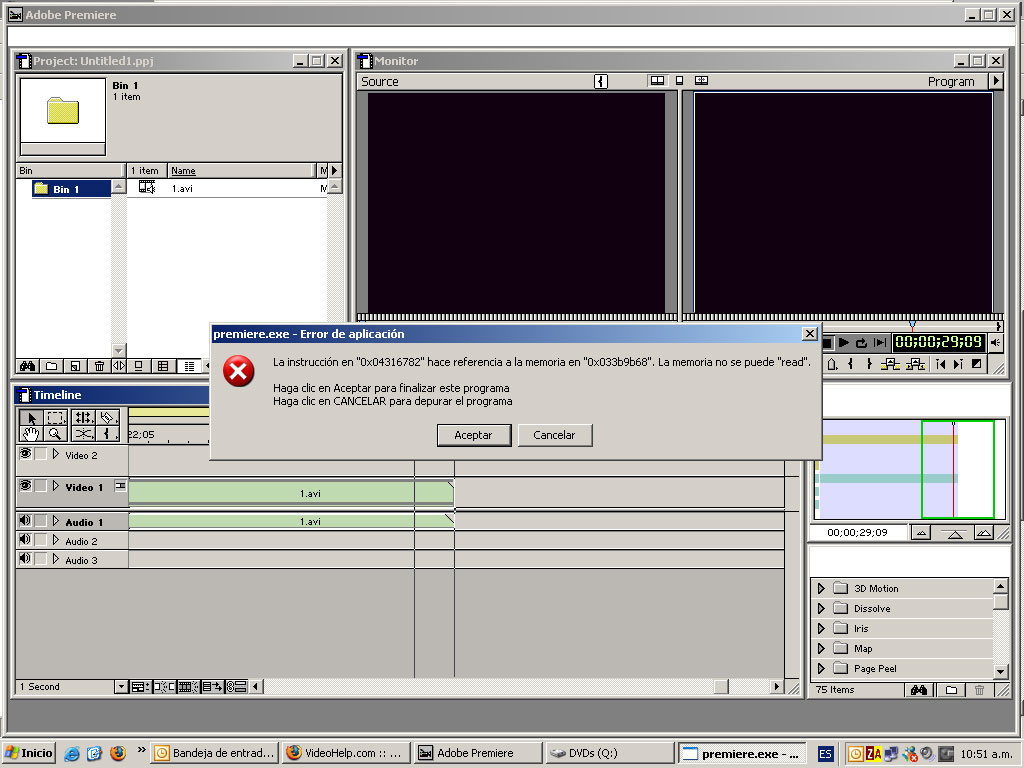Hide the Video 1 track eye icon
Screen dimensions: 1024x768
click(25, 485)
